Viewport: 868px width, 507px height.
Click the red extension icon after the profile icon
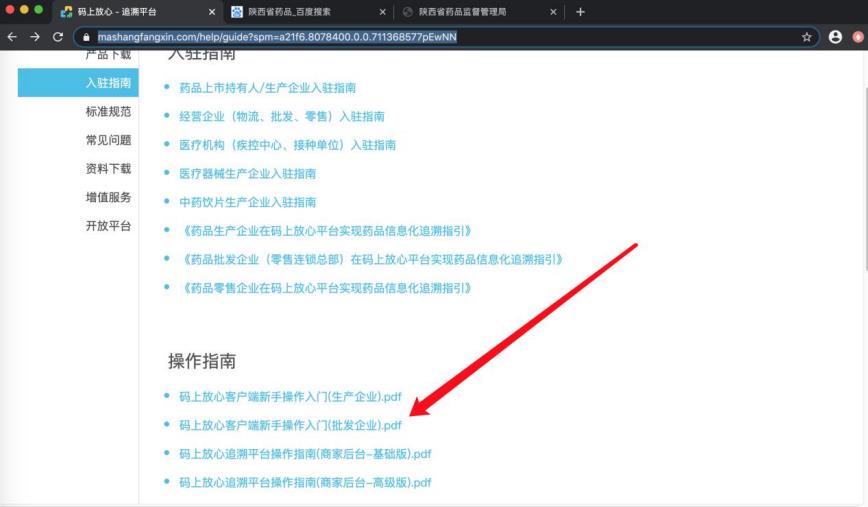(858, 37)
